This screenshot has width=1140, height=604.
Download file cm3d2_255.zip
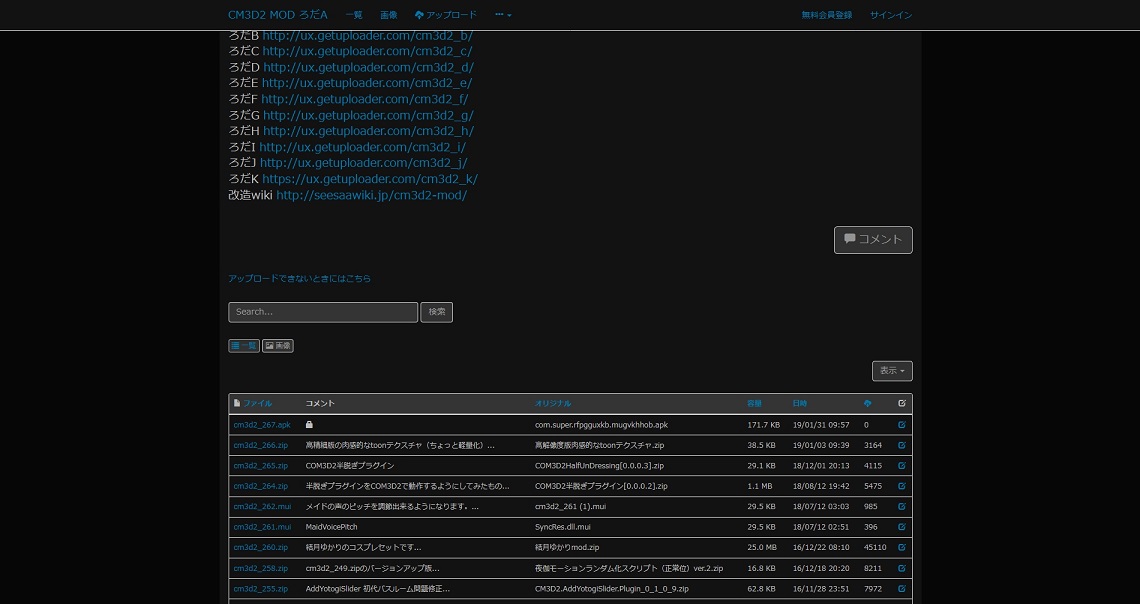point(260,588)
